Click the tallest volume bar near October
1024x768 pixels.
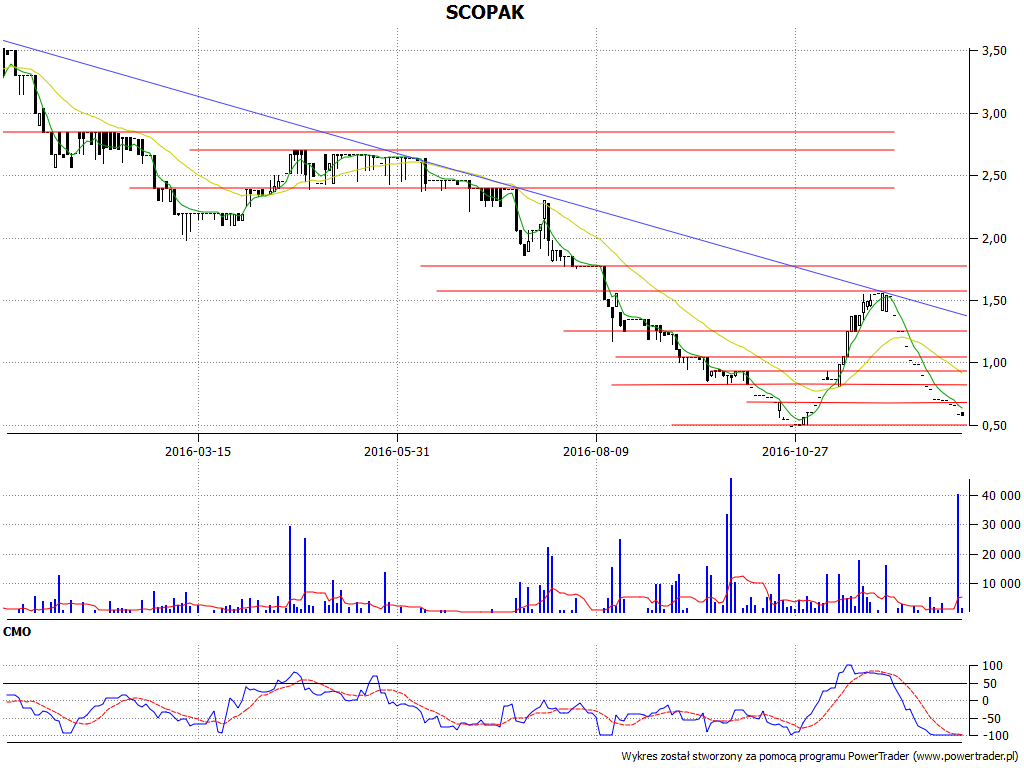[x=731, y=545]
